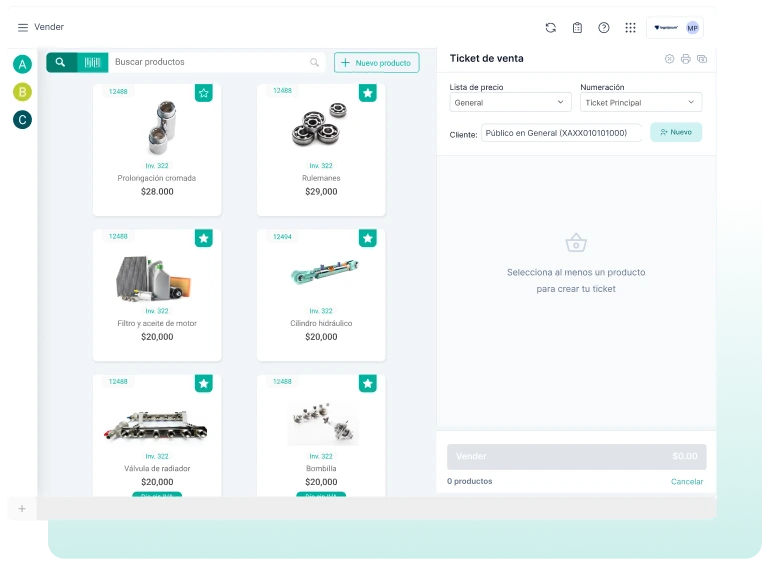Click the Cilindro hidráulico product name
771x569 pixels.
tap(321, 323)
